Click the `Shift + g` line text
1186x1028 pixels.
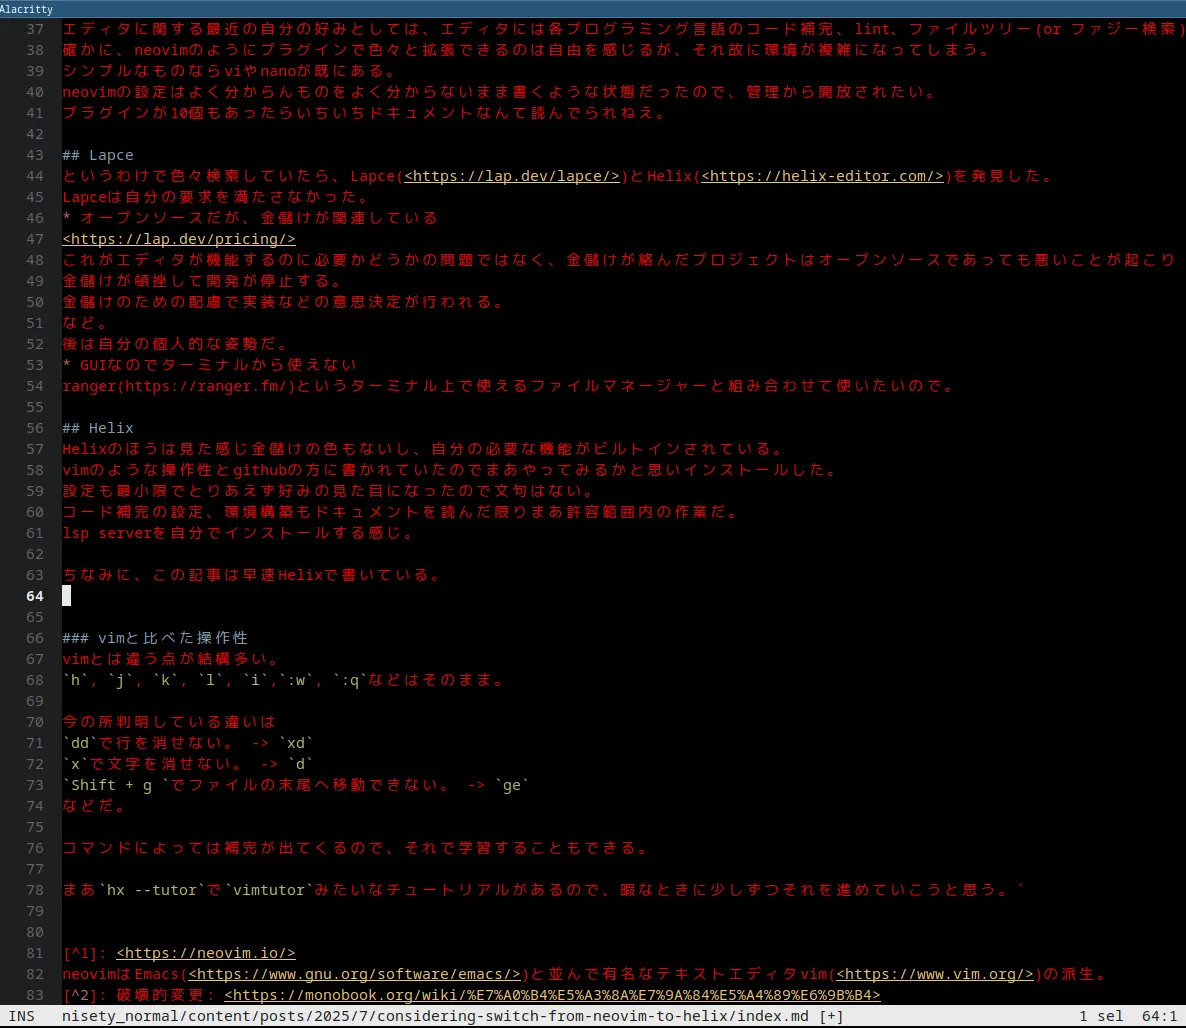[x=296, y=785]
